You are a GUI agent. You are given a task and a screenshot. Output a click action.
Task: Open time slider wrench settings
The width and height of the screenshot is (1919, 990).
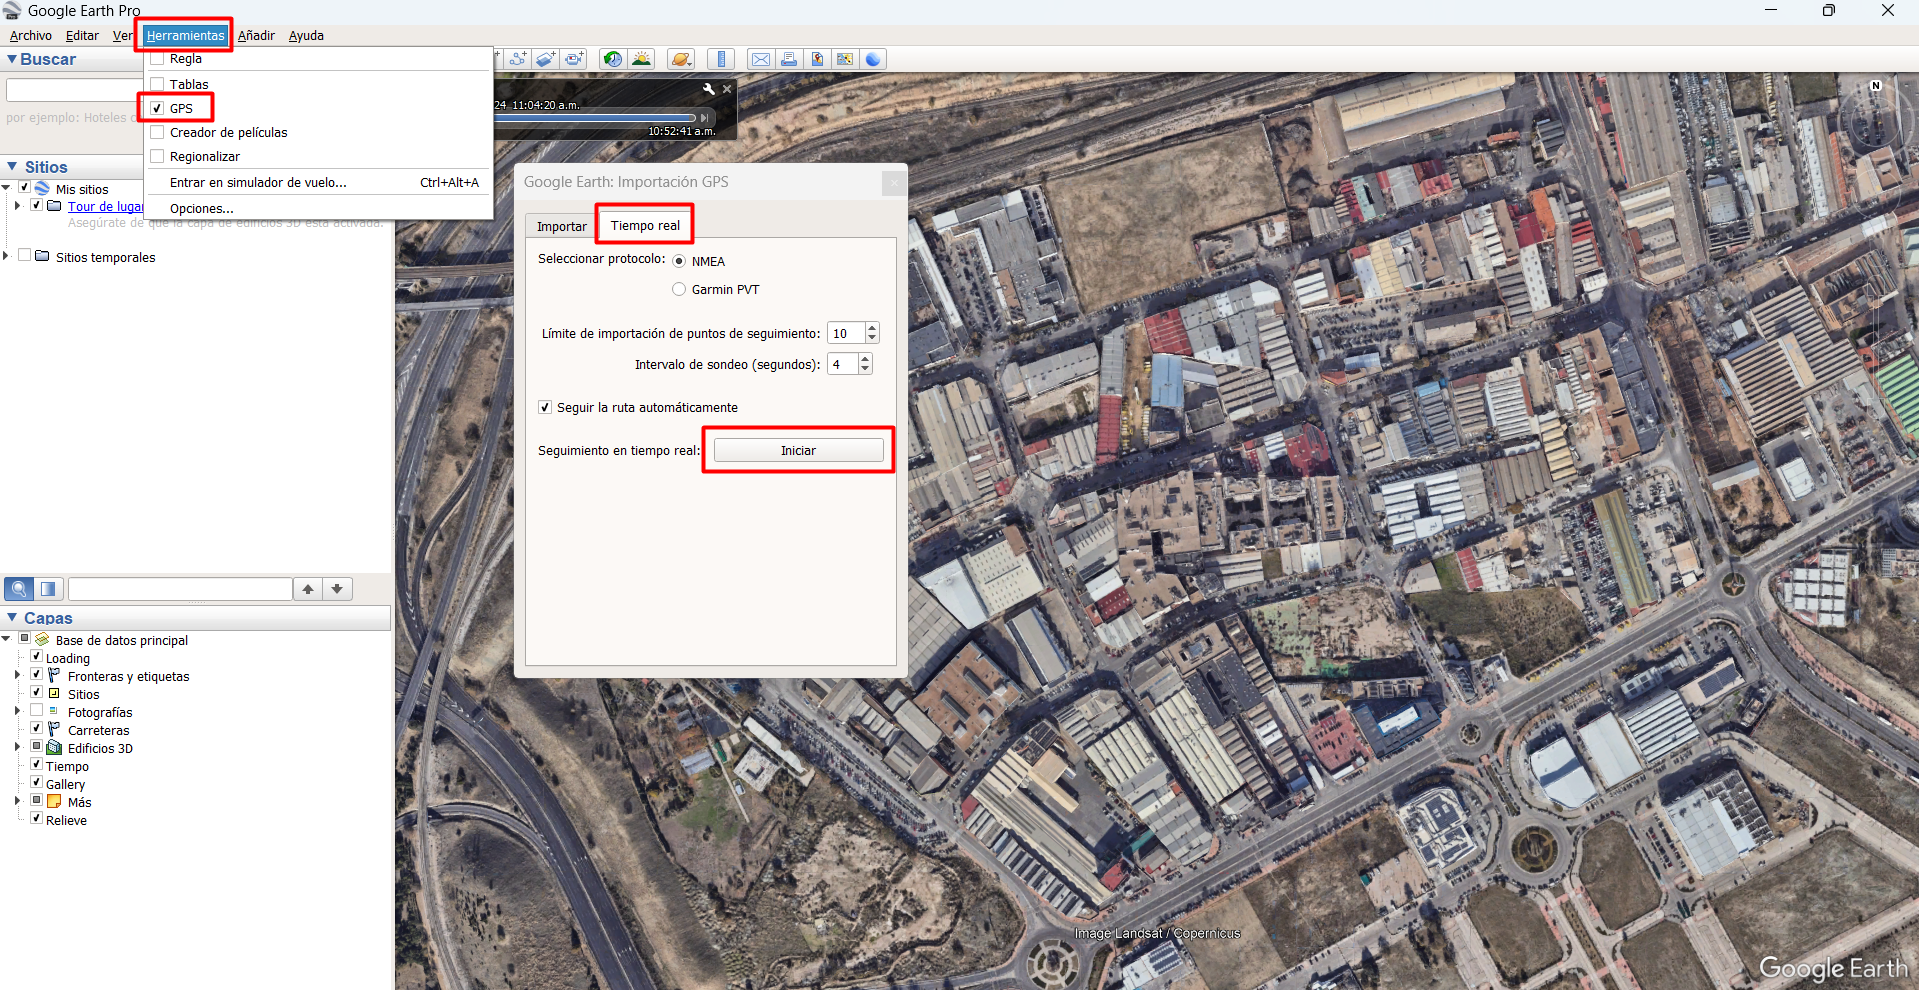pyautogui.click(x=709, y=89)
